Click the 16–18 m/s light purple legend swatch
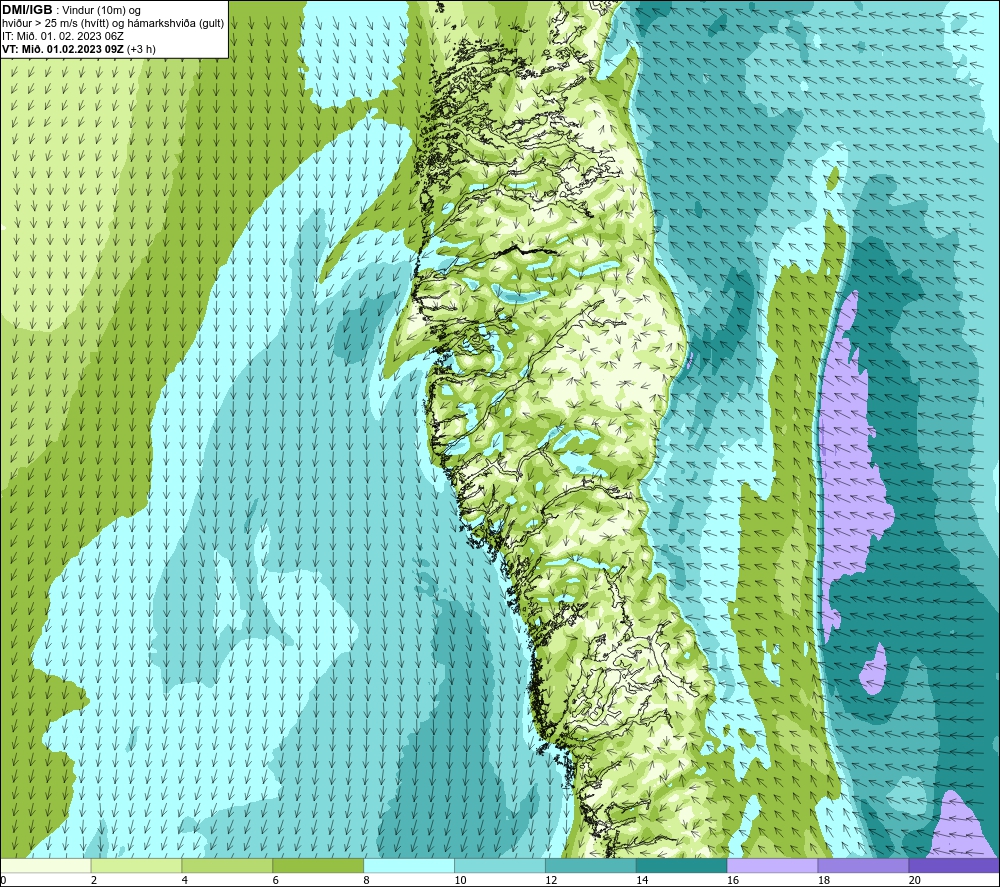Screen dimensions: 1000x887 (x=772, y=865)
